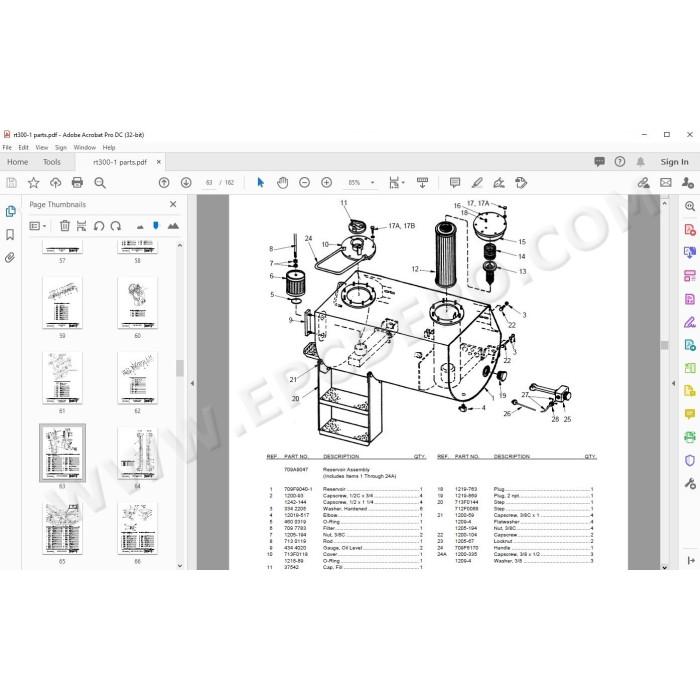Expand right pane with bottom arrow icon
Image resolution: width=700 pixels, height=700 pixels.
click(691, 560)
